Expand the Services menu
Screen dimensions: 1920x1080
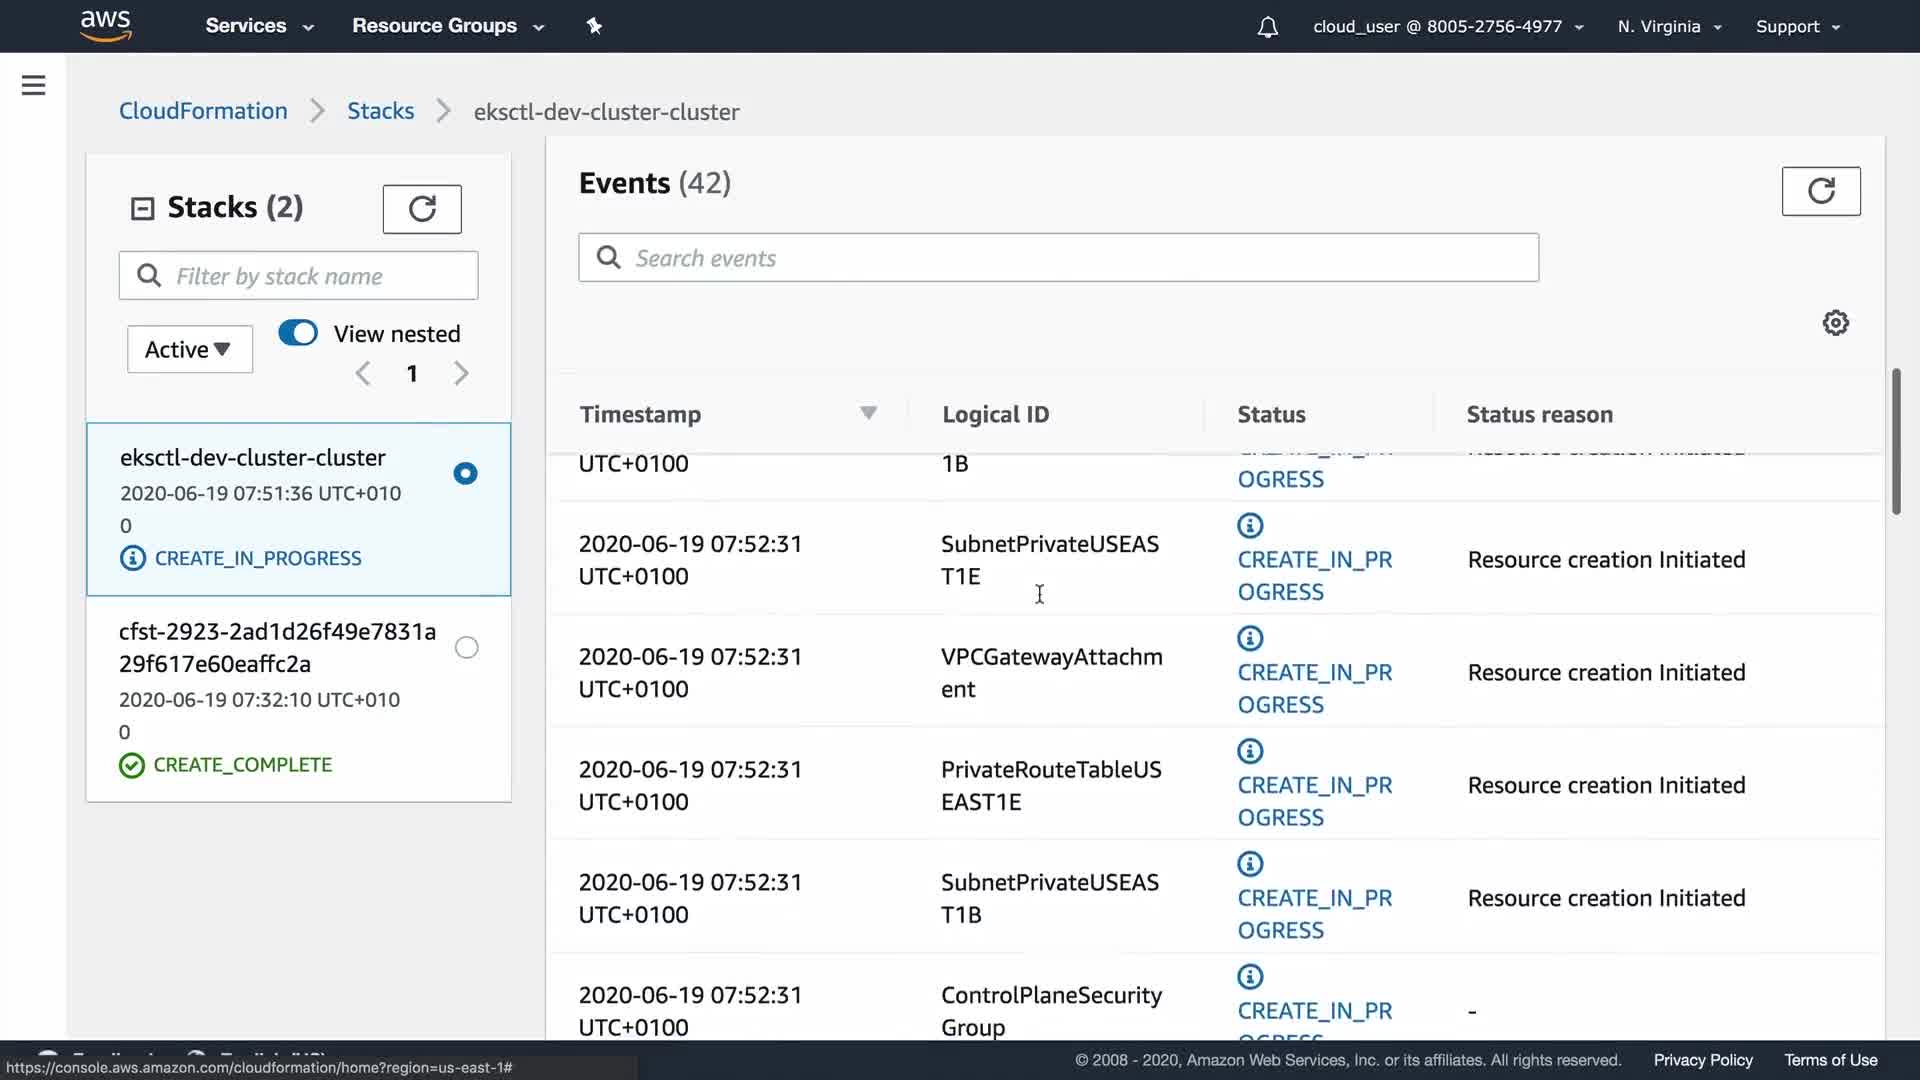259,26
